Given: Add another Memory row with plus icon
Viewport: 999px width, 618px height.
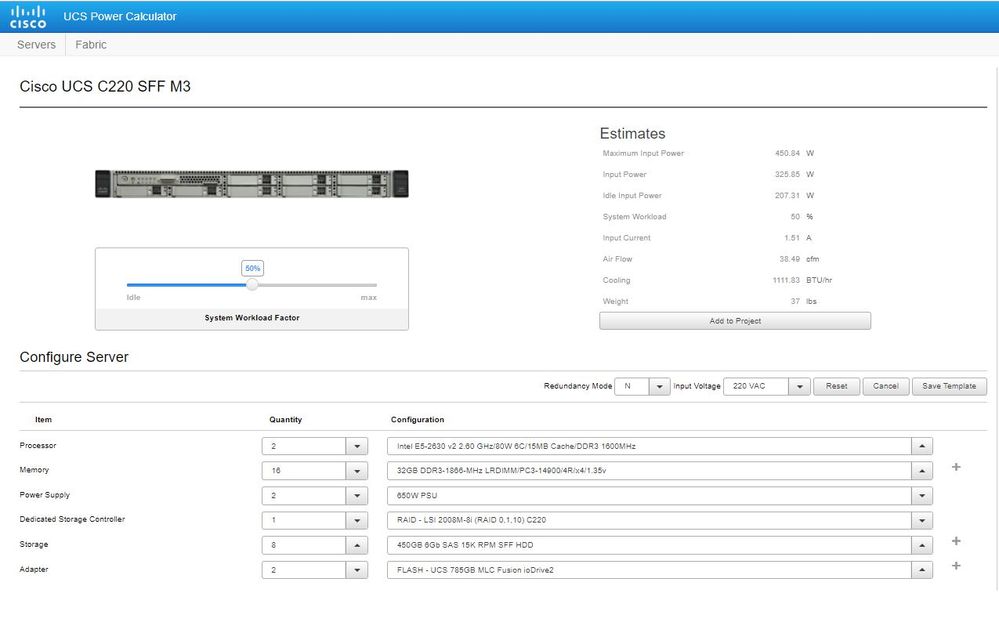Looking at the screenshot, I should click(956, 468).
